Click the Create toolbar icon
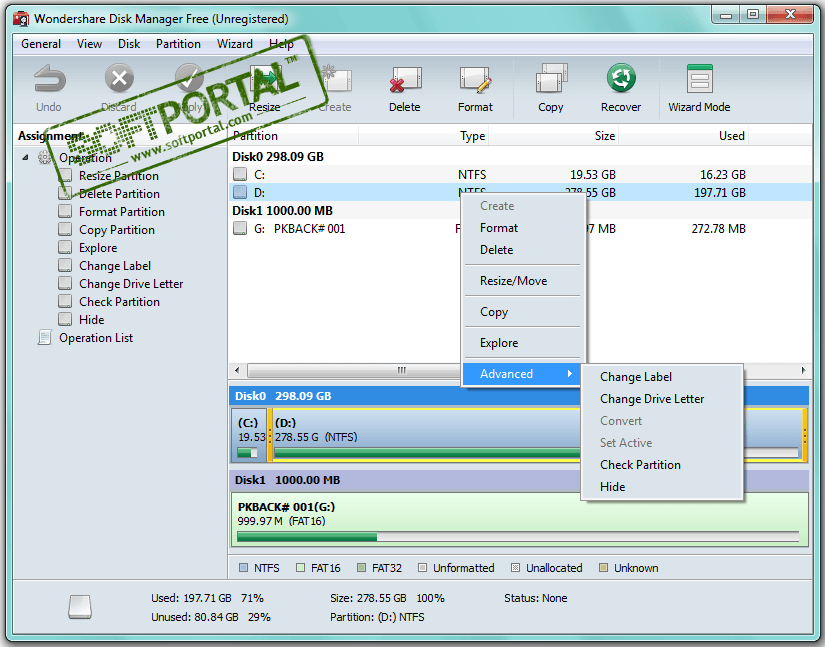This screenshot has width=825, height=647. 336,79
